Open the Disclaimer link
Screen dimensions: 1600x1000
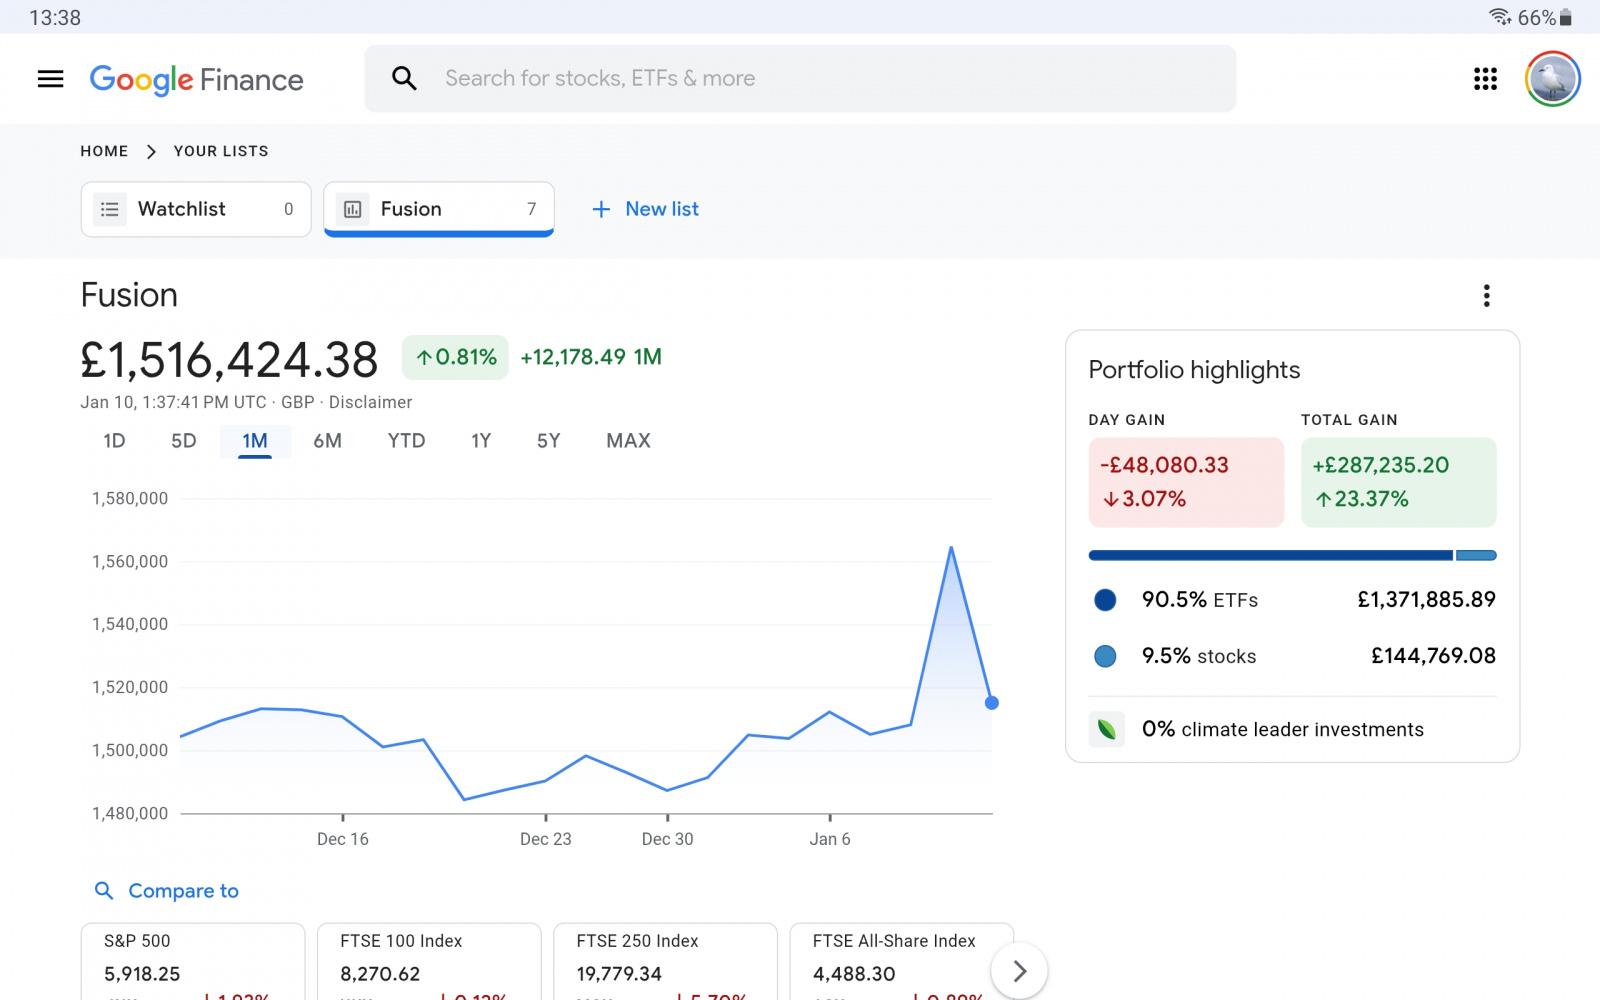(x=370, y=402)
